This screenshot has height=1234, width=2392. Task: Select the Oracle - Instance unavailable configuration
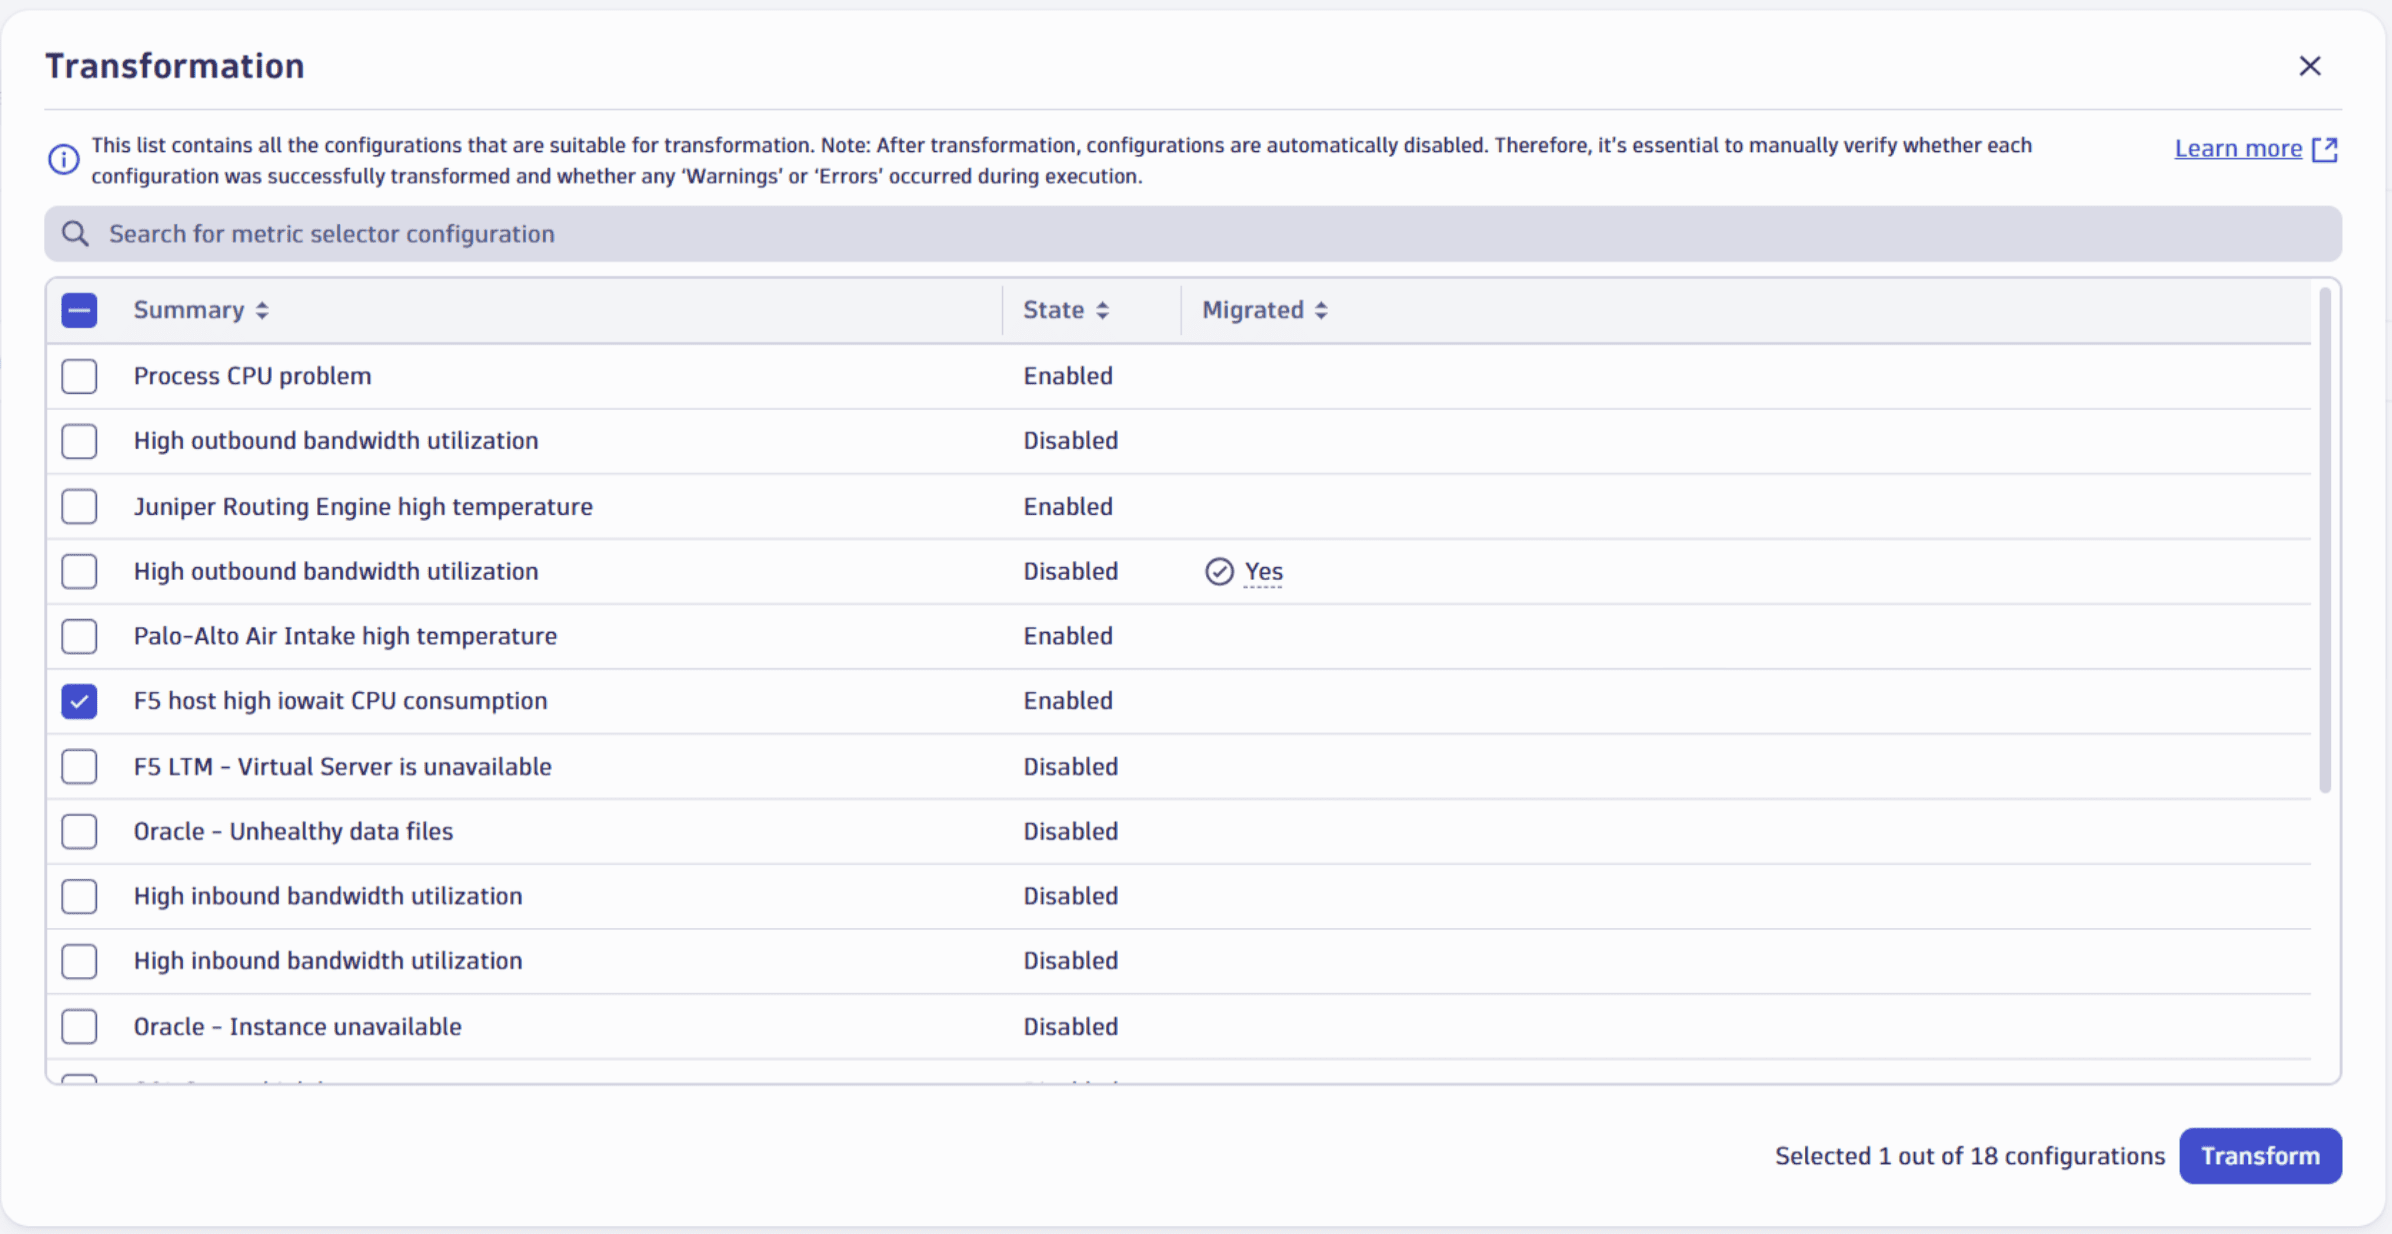click(79, 1026)
